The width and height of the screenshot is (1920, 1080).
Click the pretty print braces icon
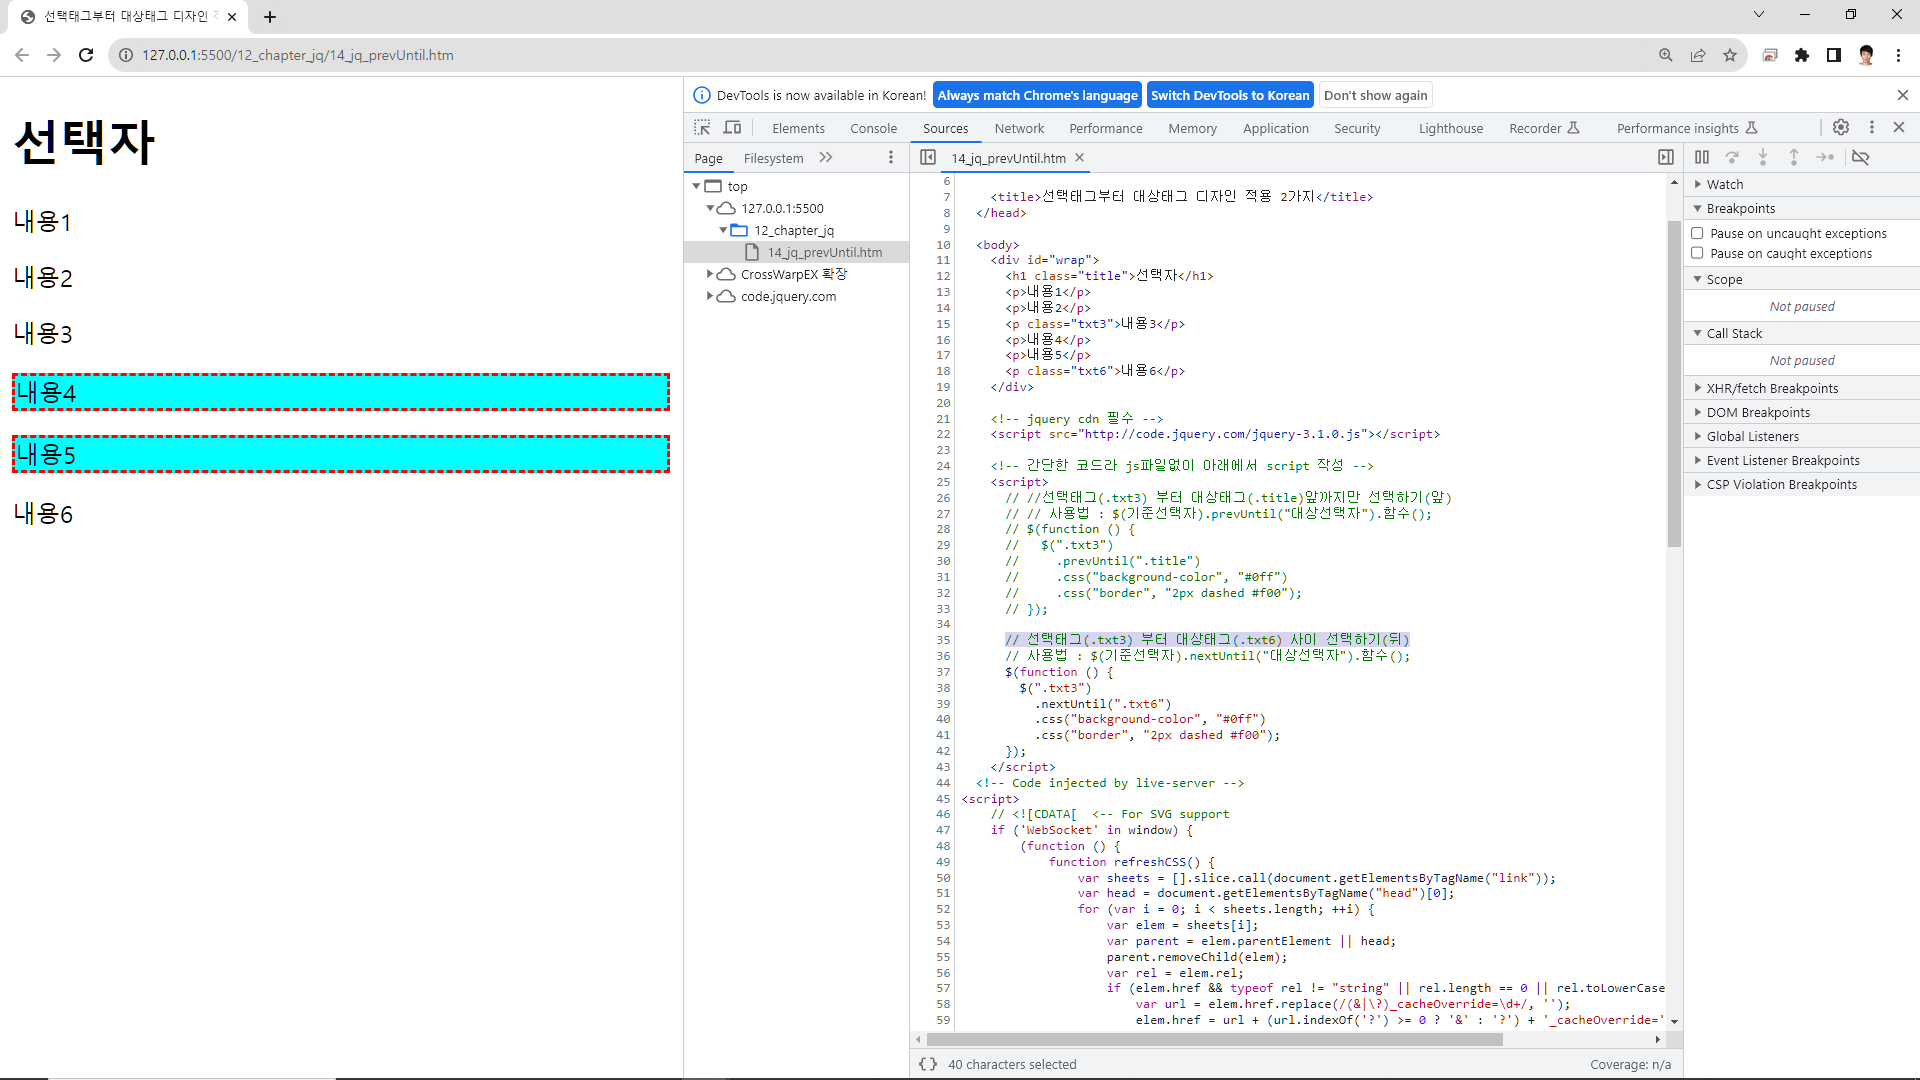928,1064
